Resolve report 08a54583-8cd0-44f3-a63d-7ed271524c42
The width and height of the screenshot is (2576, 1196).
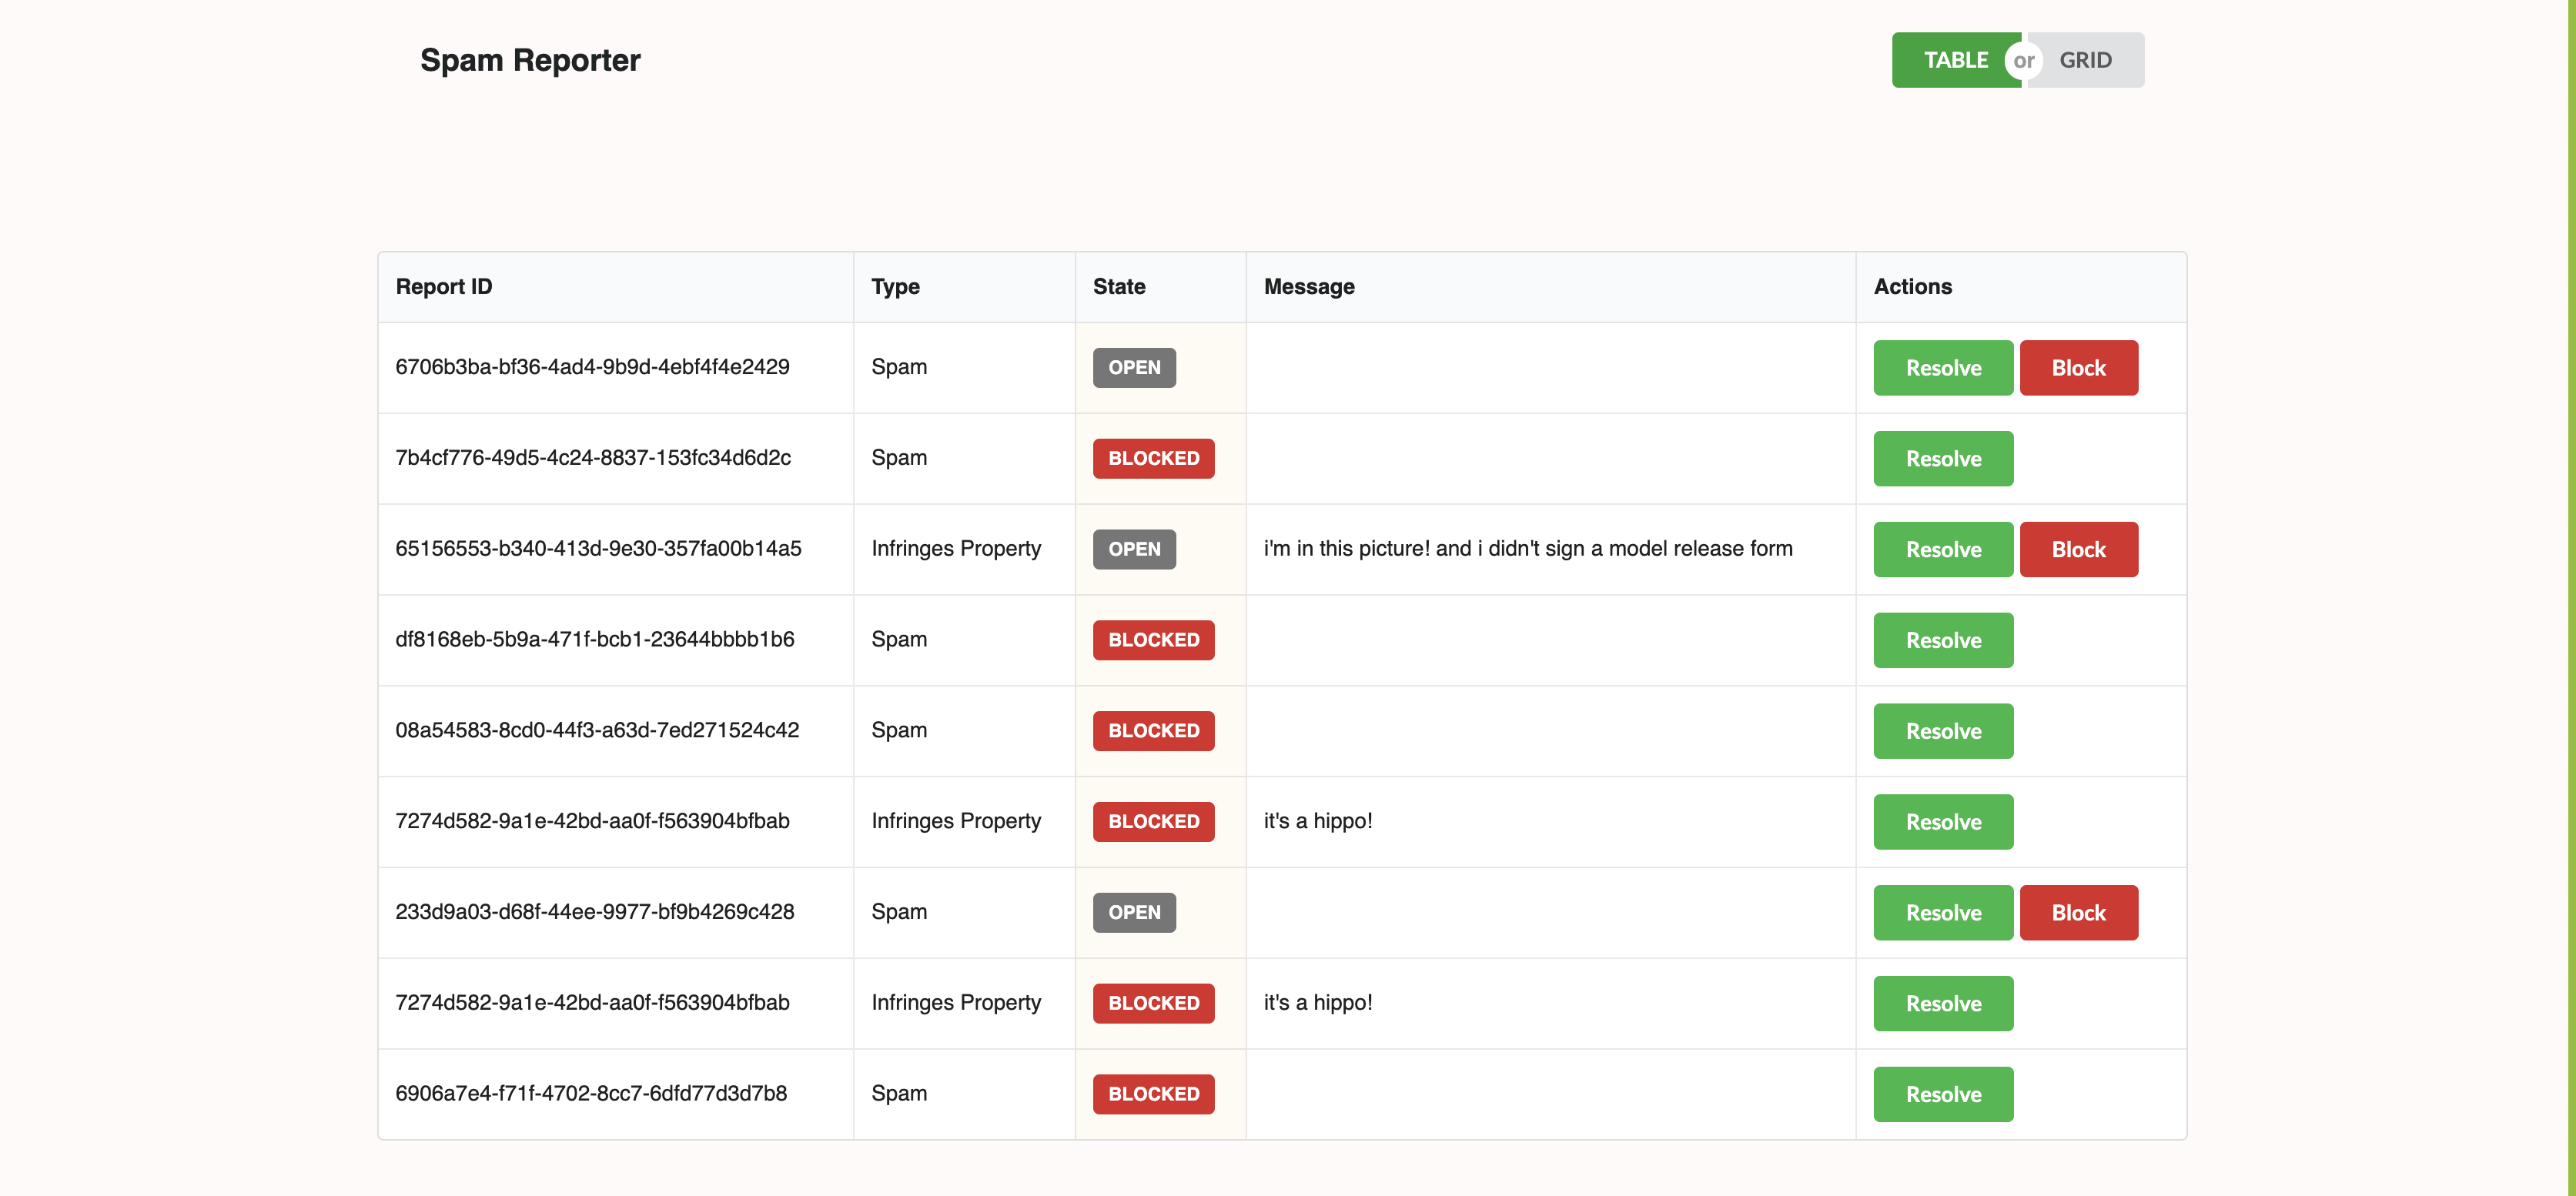(1941, 731)
